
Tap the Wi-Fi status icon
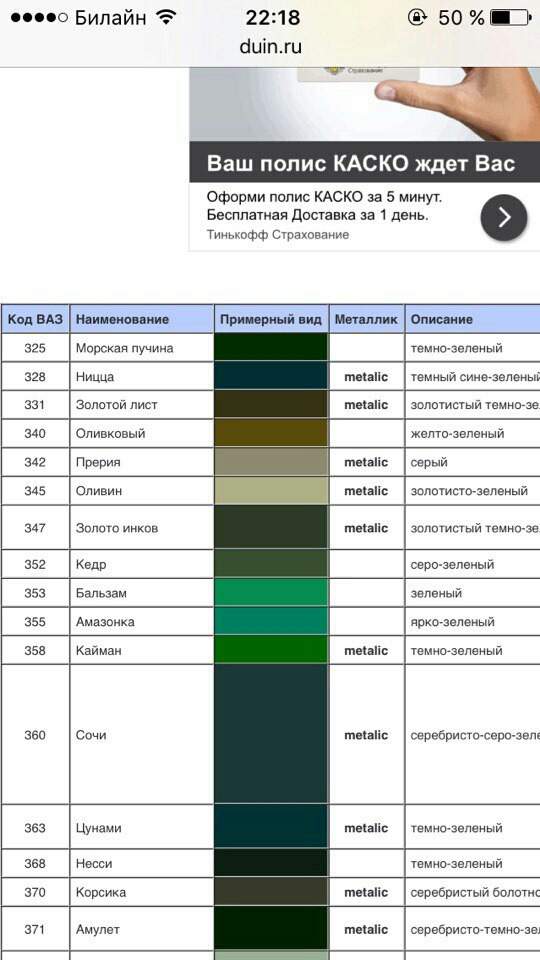click(166, 17)
